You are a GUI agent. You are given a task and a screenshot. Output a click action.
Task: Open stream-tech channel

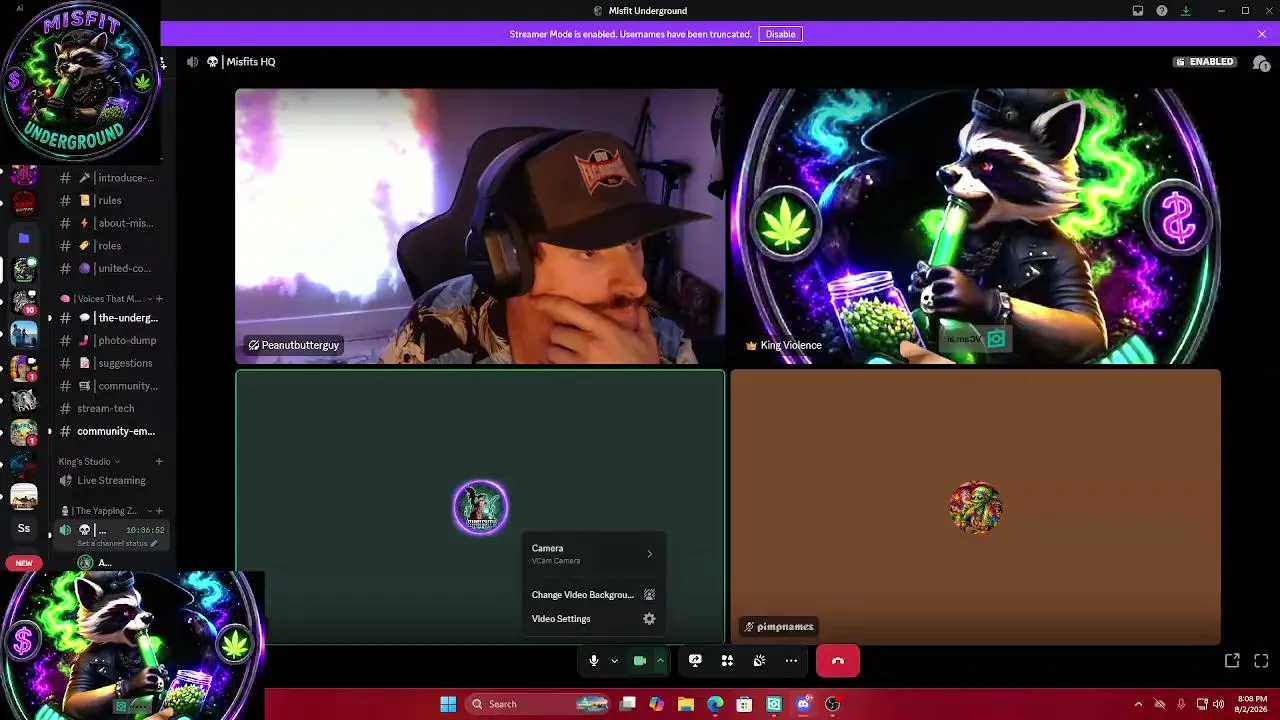coord(110,408)
